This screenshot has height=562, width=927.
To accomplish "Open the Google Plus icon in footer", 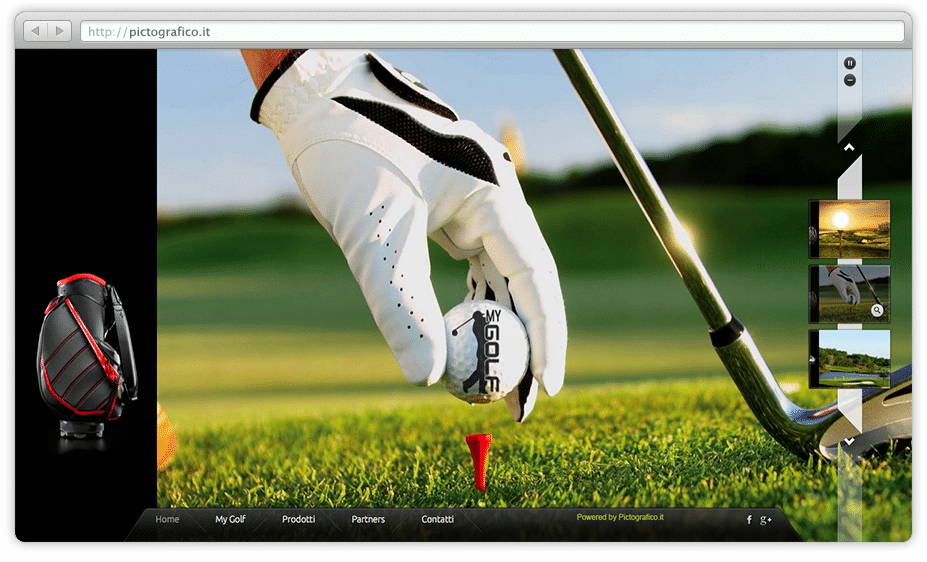I will [766, 519].
